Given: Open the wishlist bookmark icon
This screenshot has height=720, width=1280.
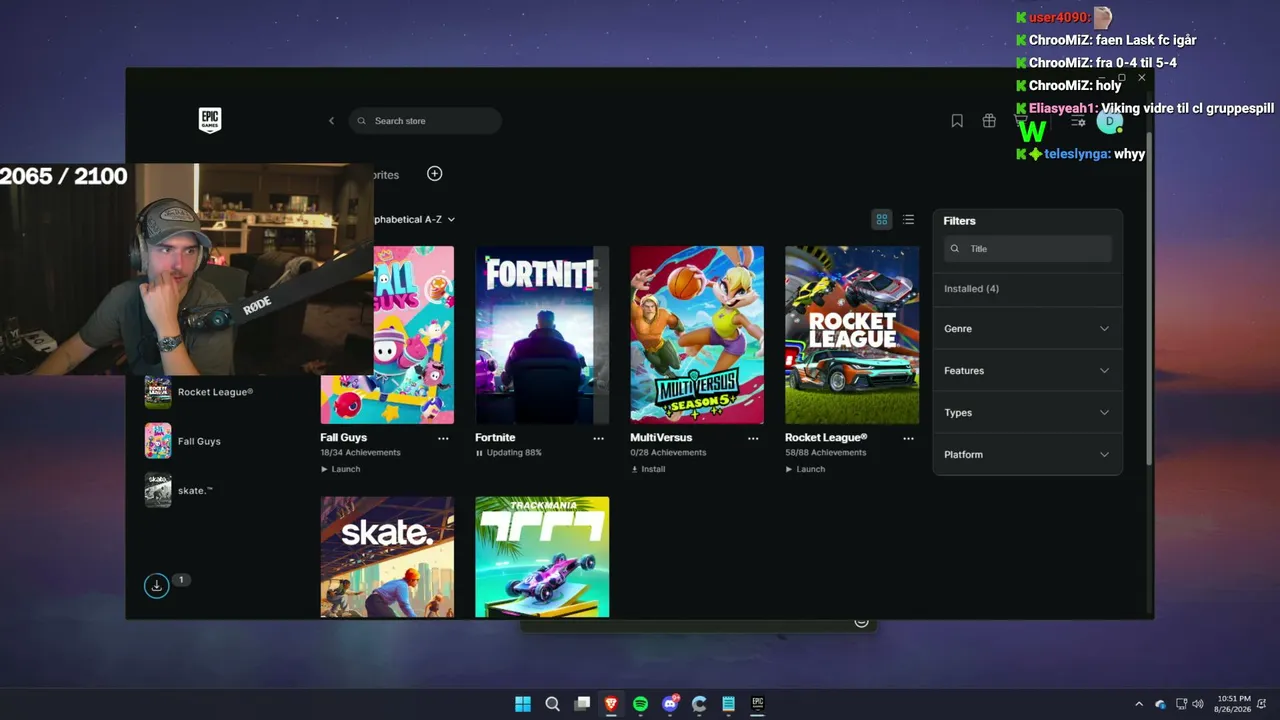Looking at the screenshot, I should tap(957, 121).
